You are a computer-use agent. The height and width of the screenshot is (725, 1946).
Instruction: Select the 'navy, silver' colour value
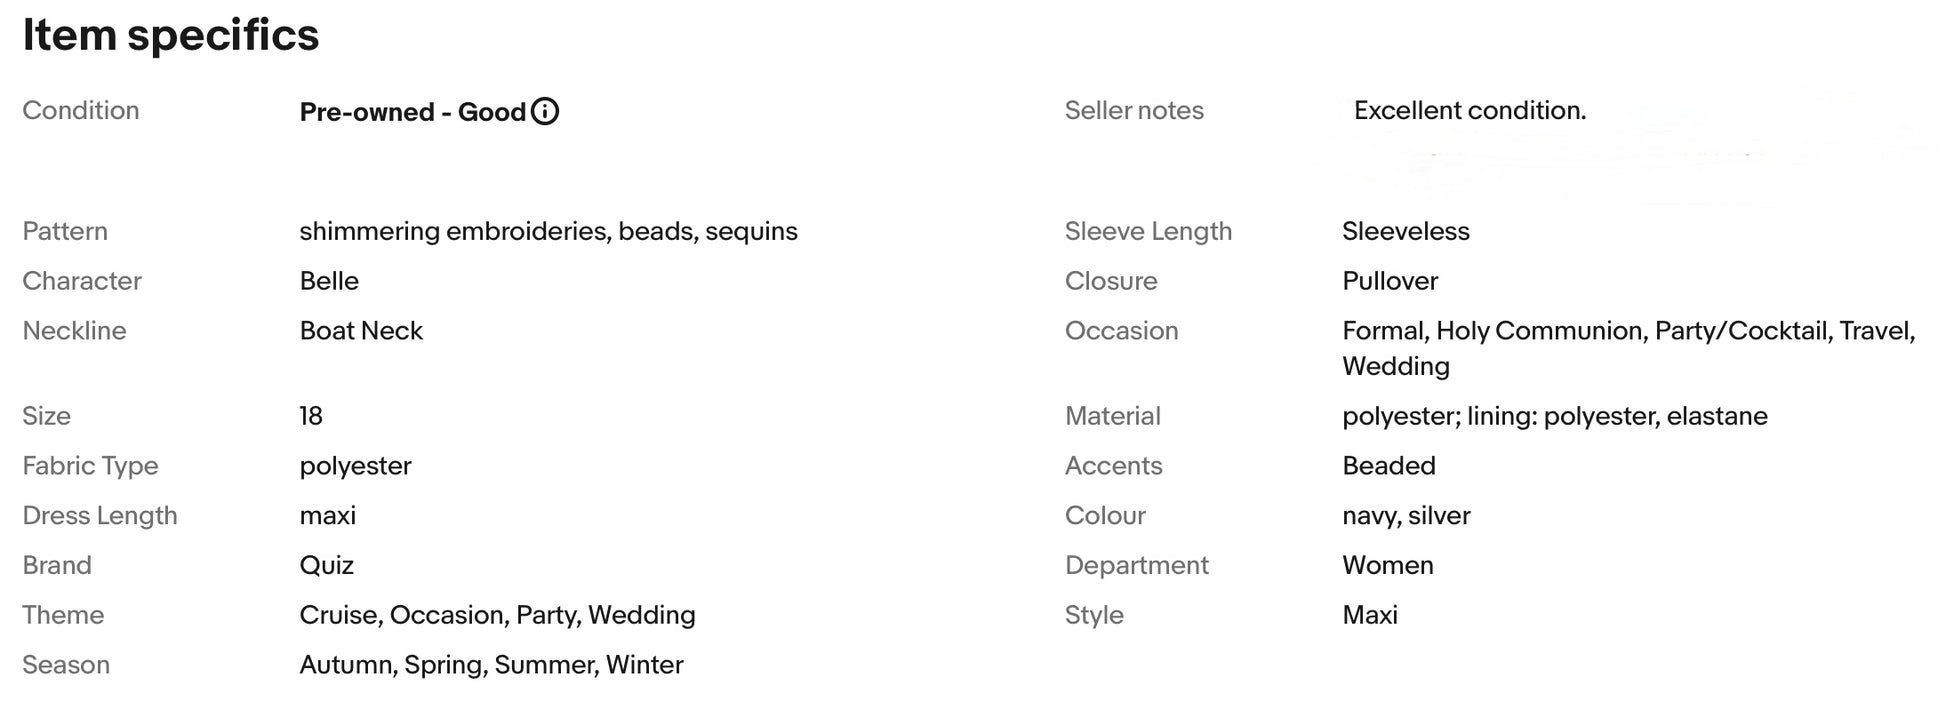click(1406, 516)
